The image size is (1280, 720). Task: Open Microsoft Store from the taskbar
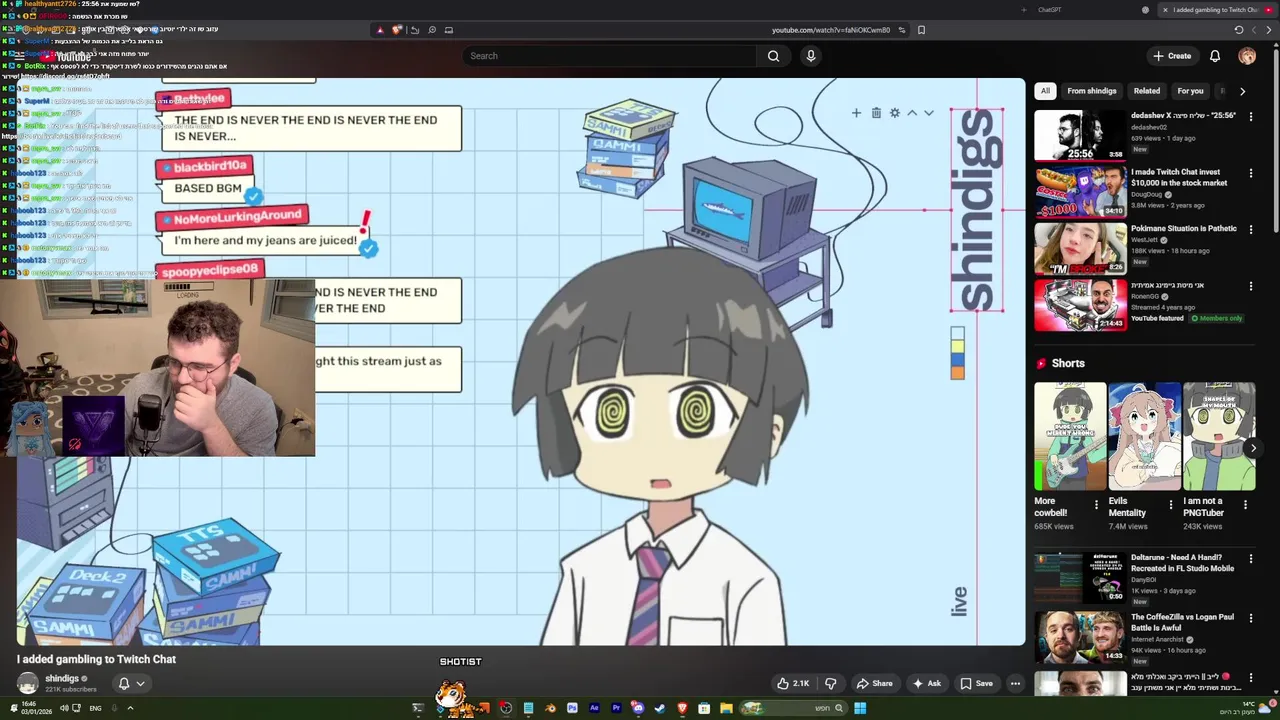[704, 708]
